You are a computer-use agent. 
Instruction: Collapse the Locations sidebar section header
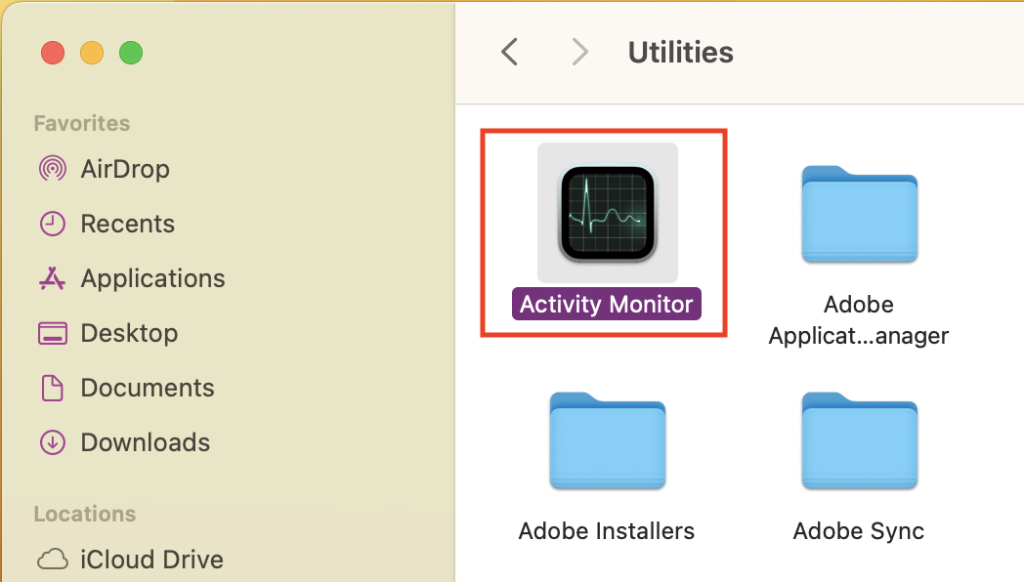(85, 514)
